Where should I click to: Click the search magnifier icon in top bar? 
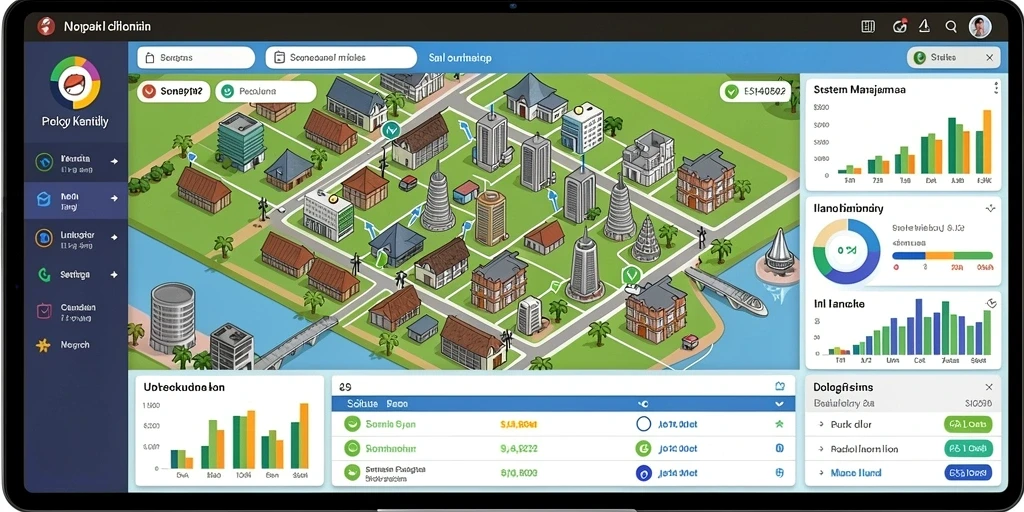tap(951, 27)
